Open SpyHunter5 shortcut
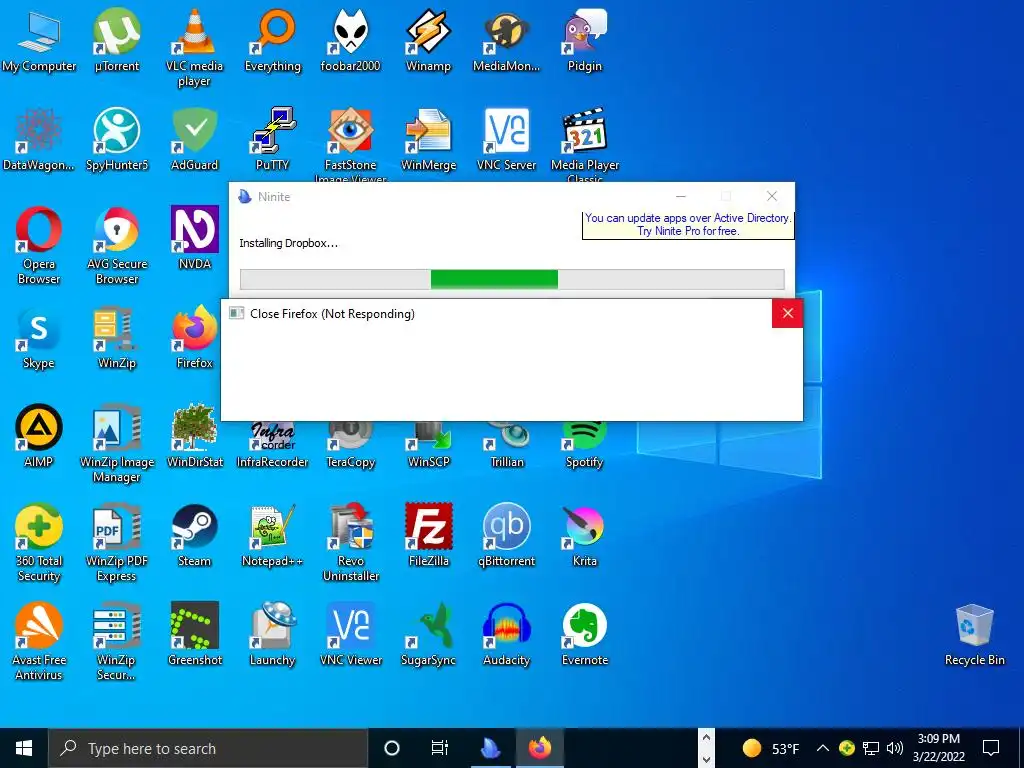 pos(116,139)
